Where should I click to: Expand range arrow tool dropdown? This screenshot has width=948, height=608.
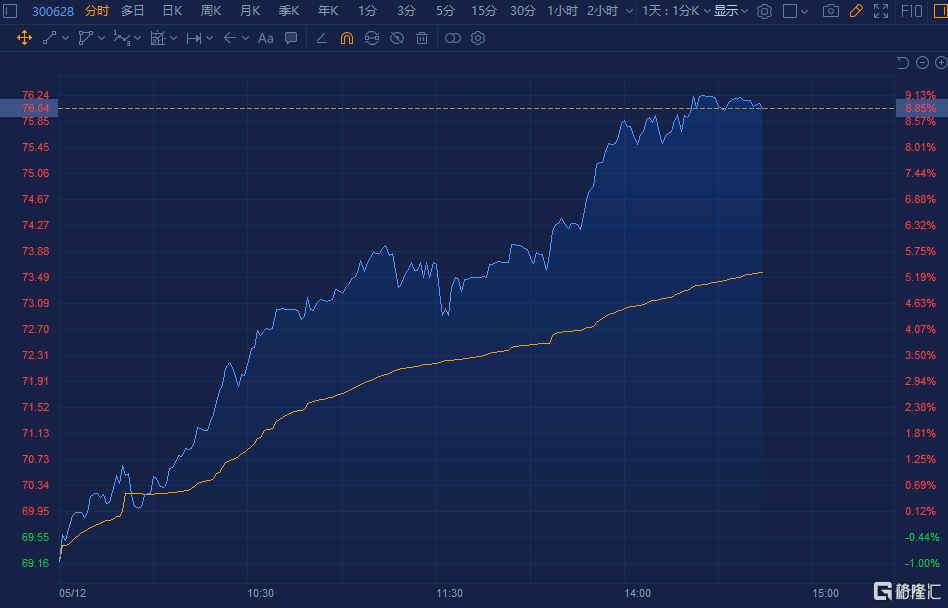point(210,39)
